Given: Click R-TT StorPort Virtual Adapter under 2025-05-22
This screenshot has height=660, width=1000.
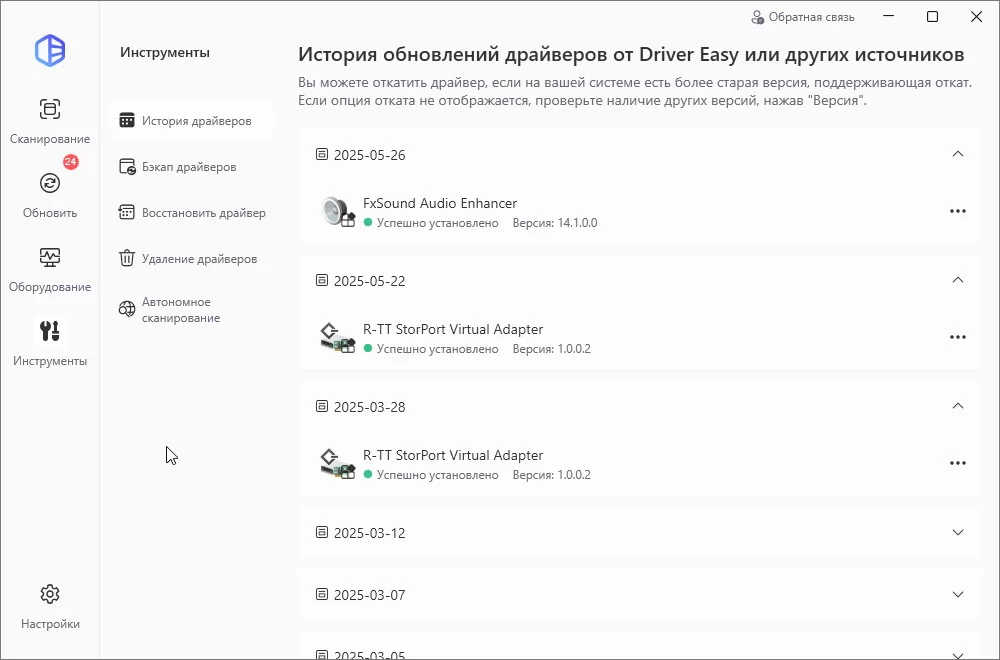Looking at the screenshot, I should pyautogui.click(x=453, y=329).
